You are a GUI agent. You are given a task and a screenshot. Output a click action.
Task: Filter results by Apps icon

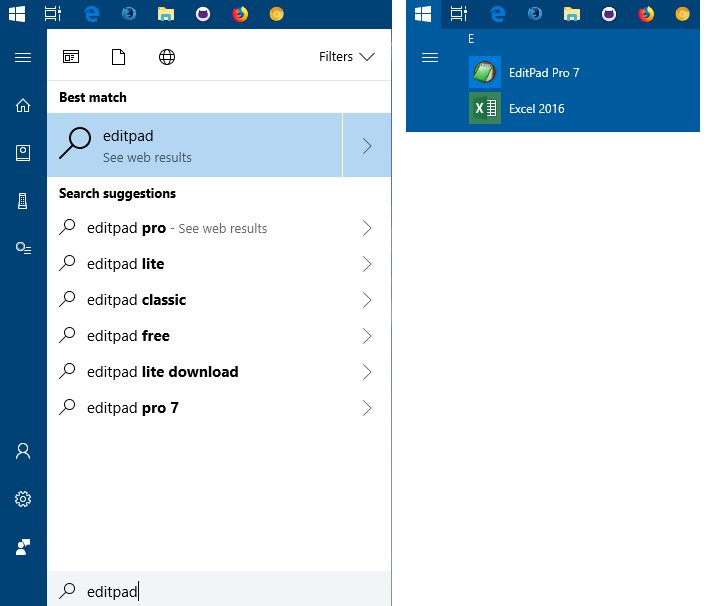tap(71, 57)
